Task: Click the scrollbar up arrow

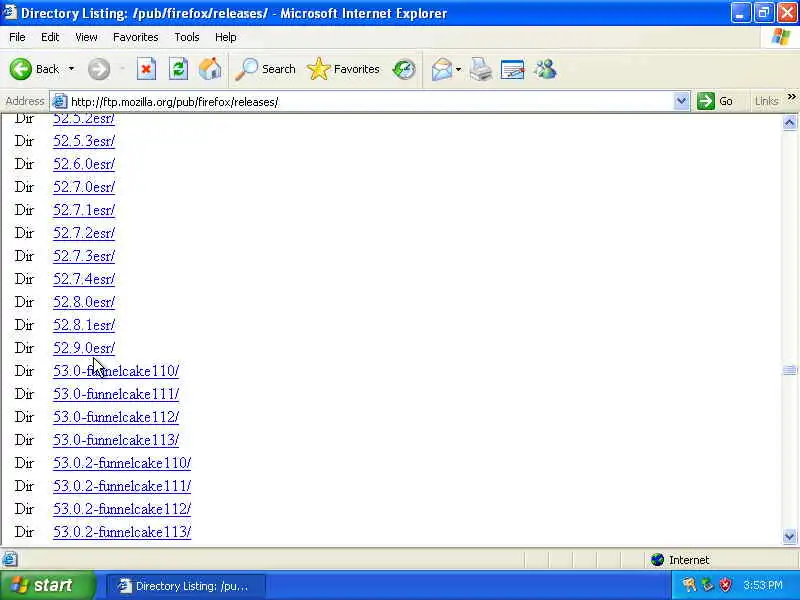Action: coord(789,122)
